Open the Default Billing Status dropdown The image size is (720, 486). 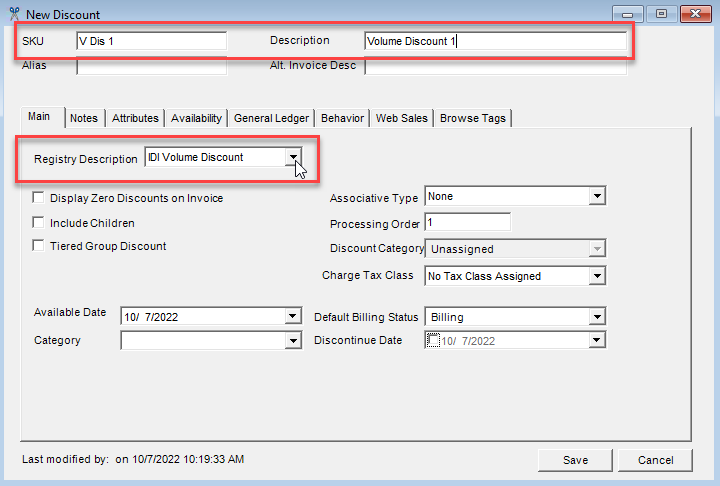597,317
